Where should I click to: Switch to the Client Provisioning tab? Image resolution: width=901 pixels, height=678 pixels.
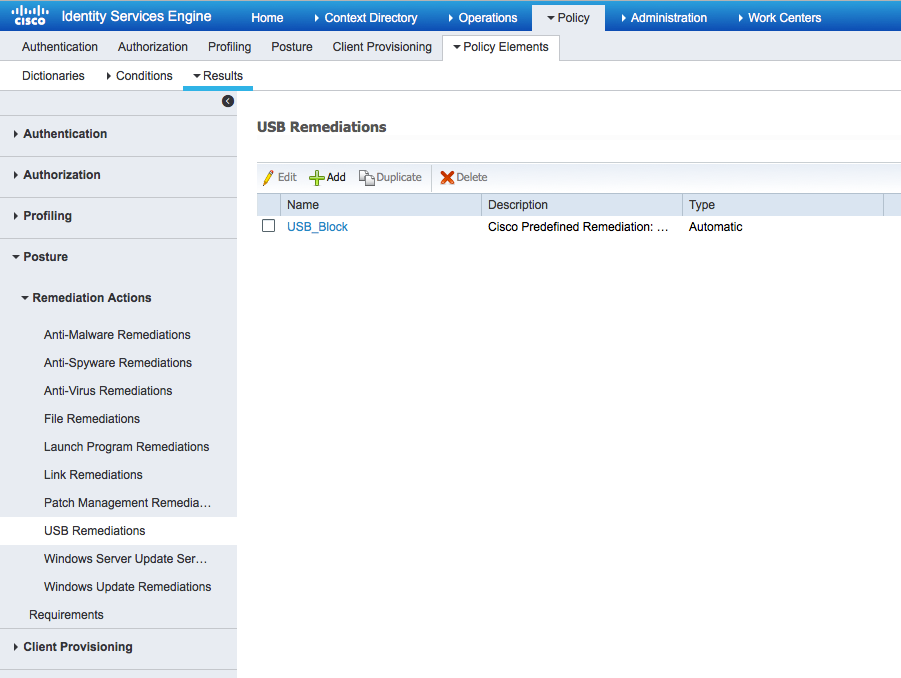[x=382, y=47]
